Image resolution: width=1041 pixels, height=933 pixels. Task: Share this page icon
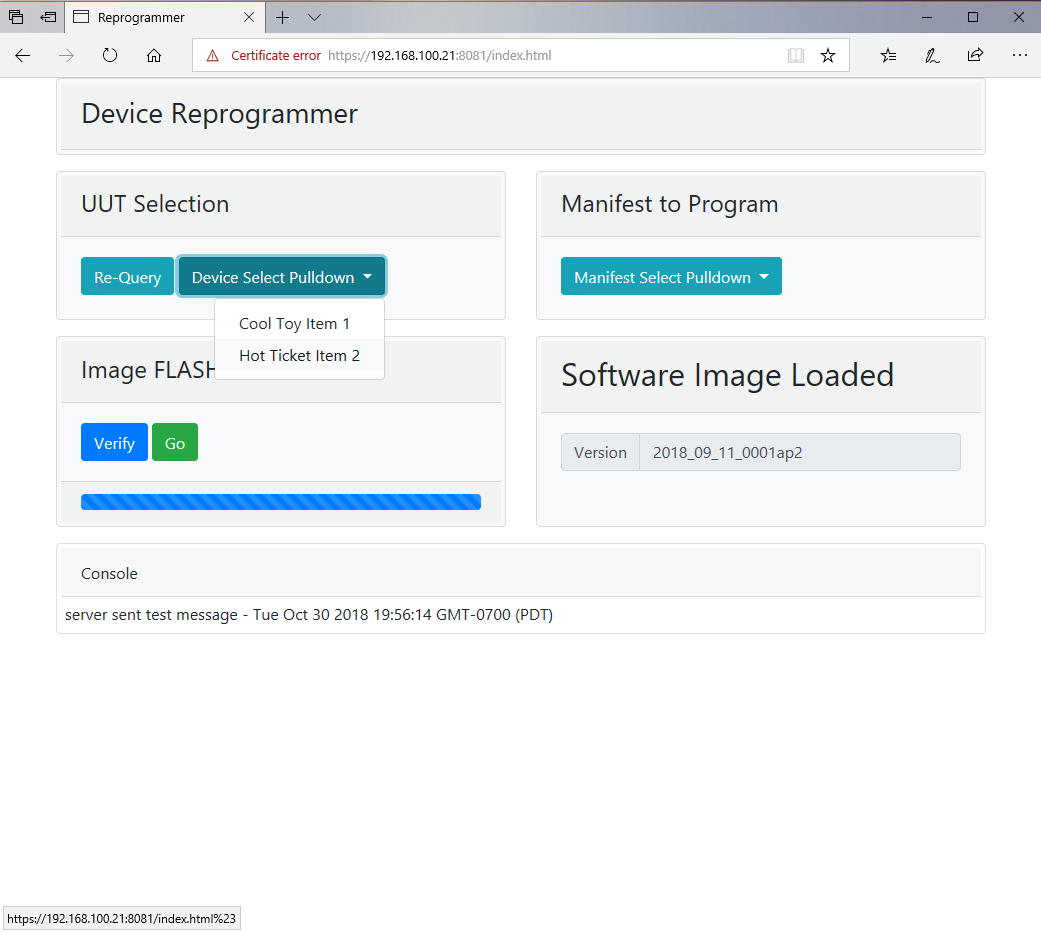[975, 56]
